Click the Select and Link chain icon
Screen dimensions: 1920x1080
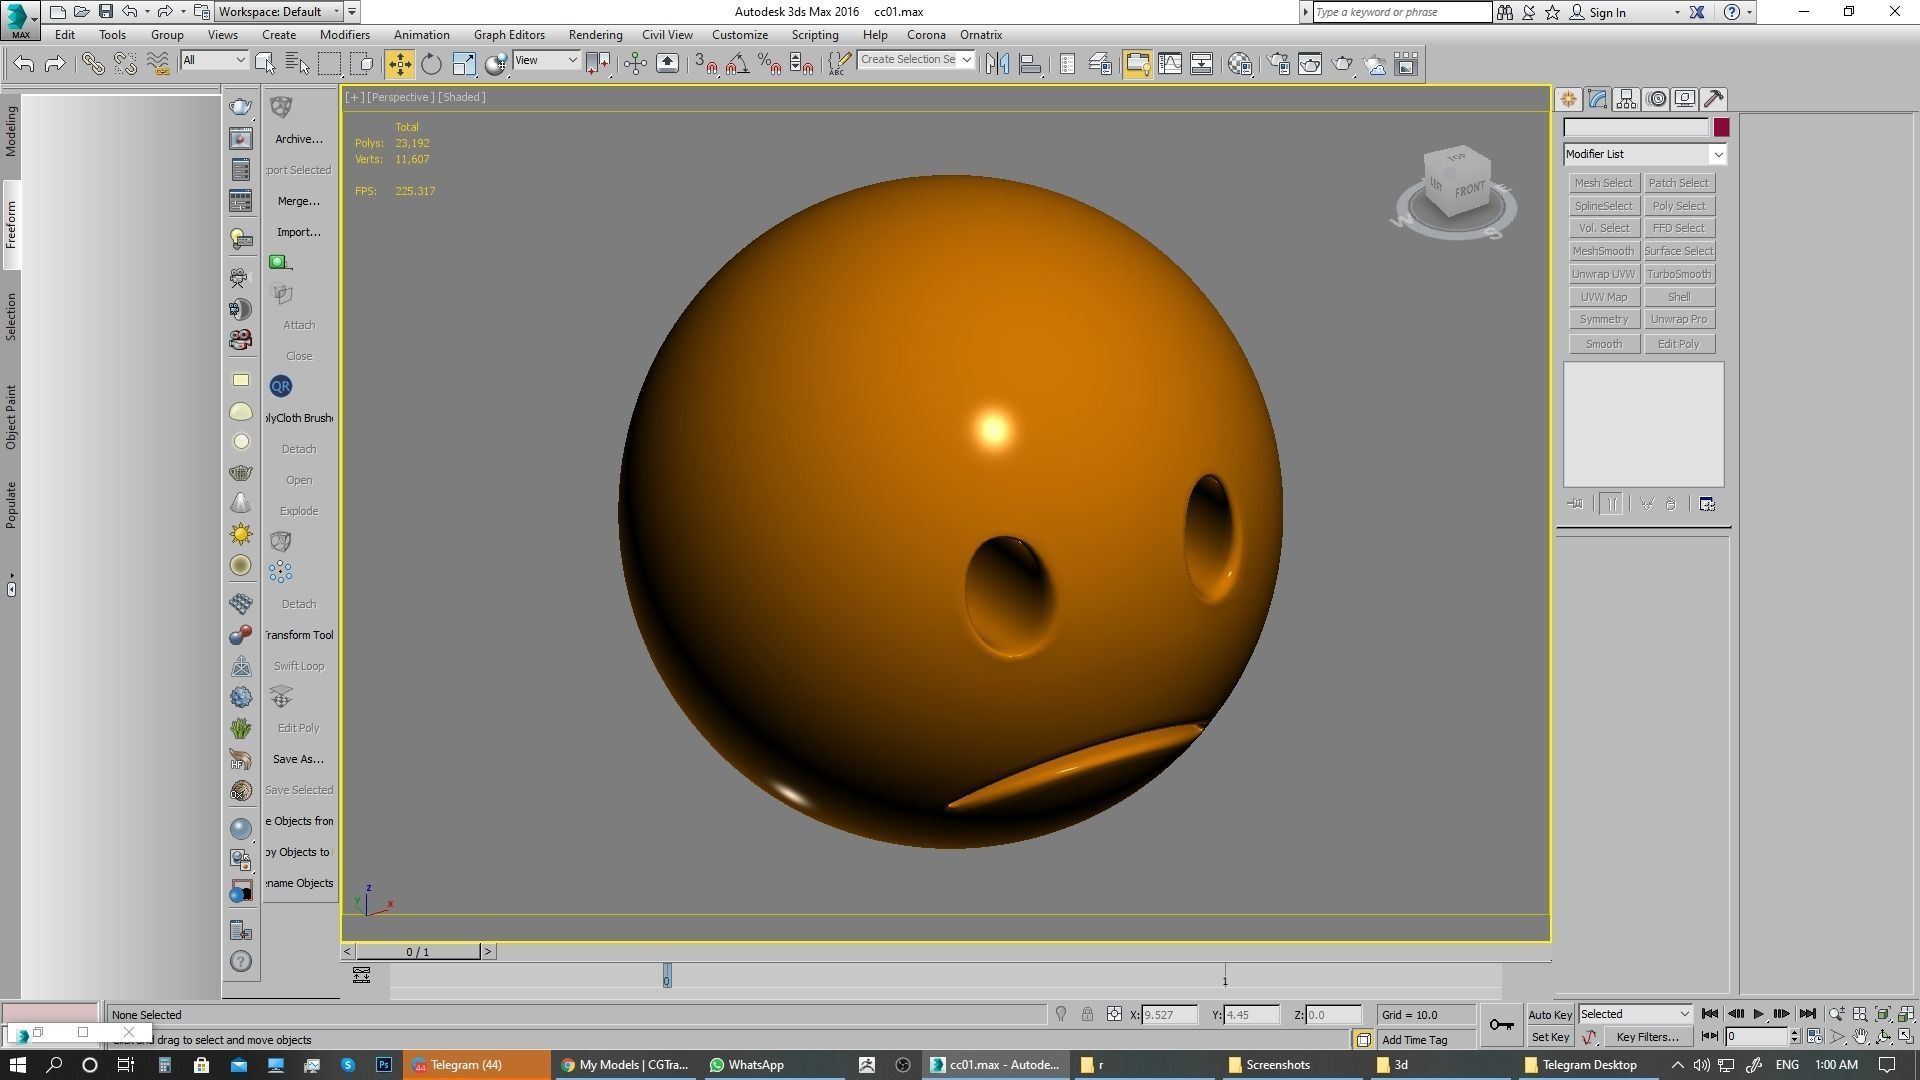[x=93, y=64]
